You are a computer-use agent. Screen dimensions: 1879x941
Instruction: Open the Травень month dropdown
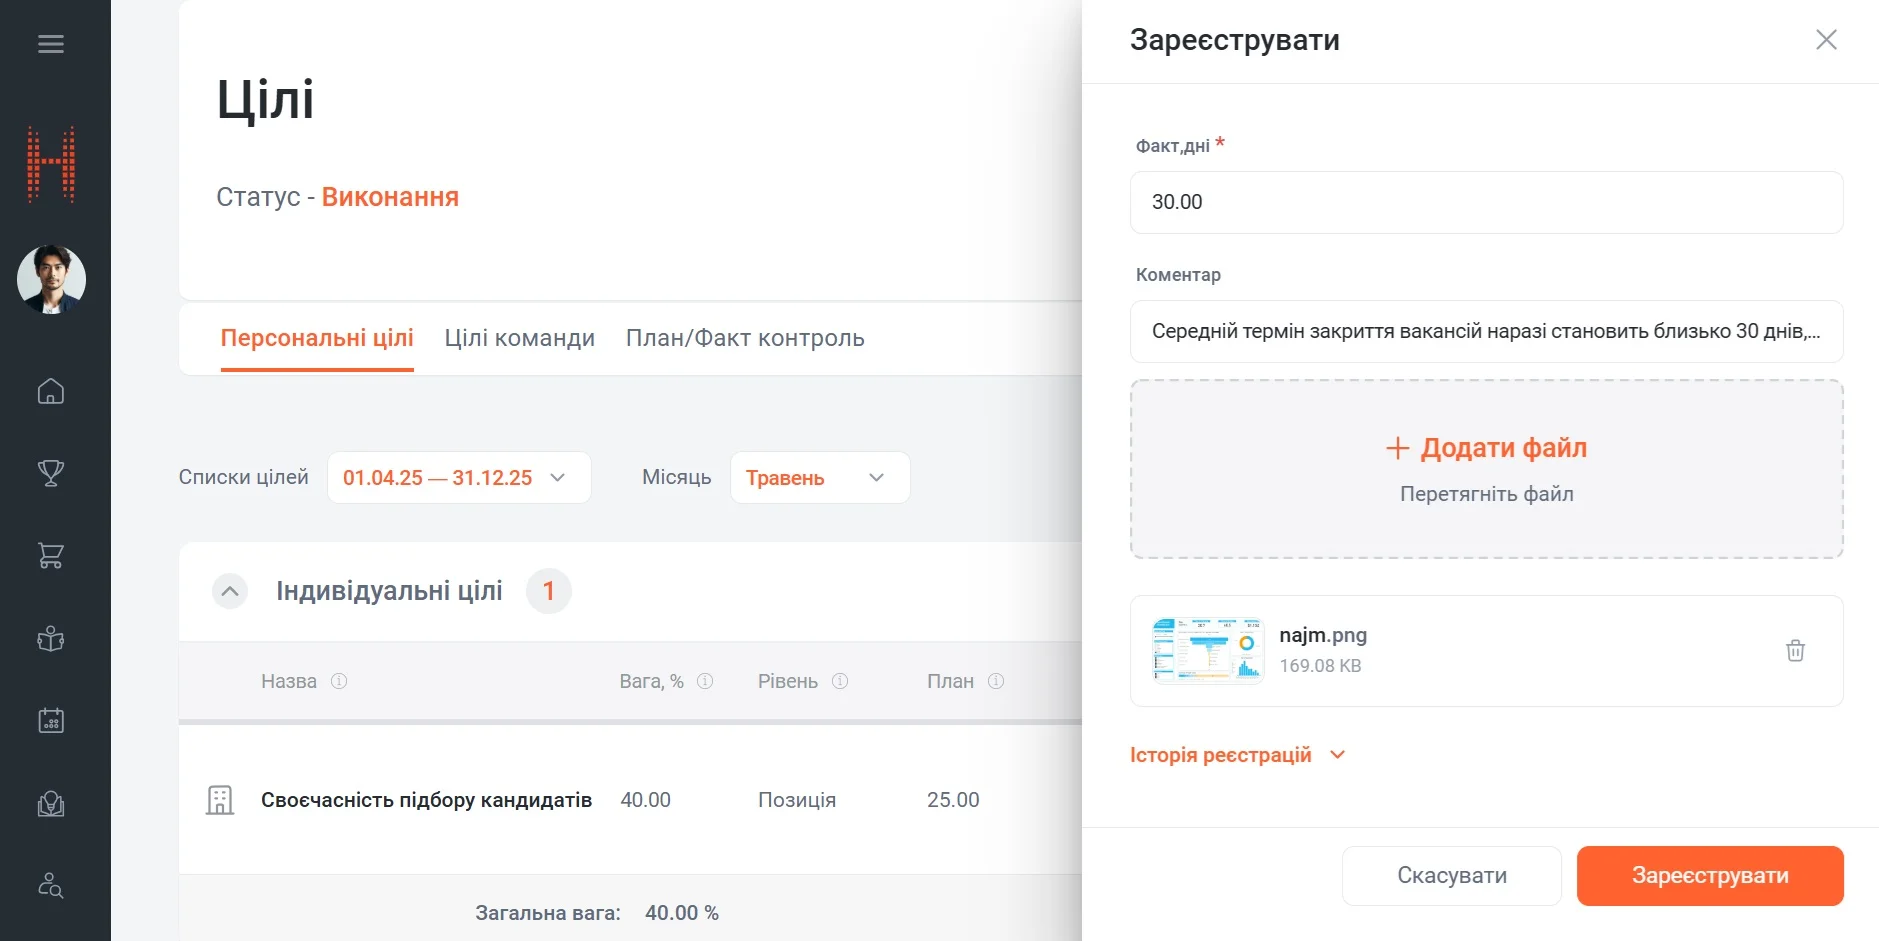[819, 477]
